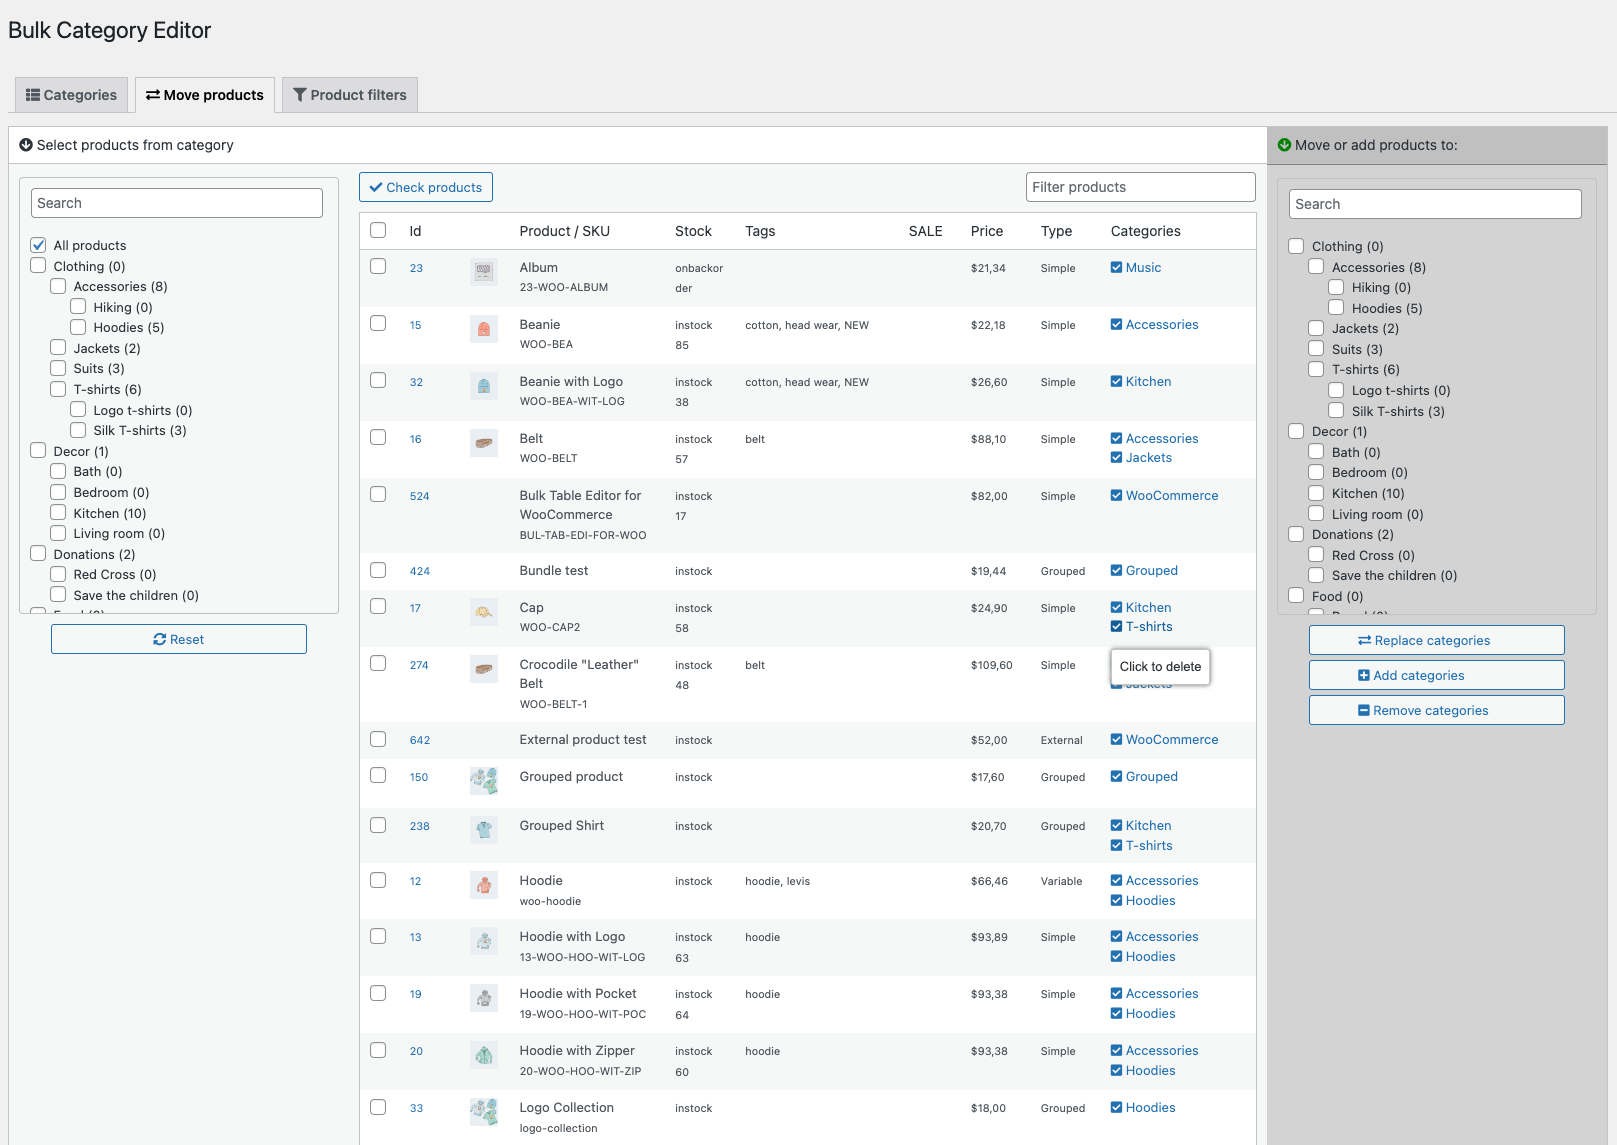This screenshot has width=1617, height=1145.
Task: Uncheck the Music category on the Album row
Action: click(1115, 267)
